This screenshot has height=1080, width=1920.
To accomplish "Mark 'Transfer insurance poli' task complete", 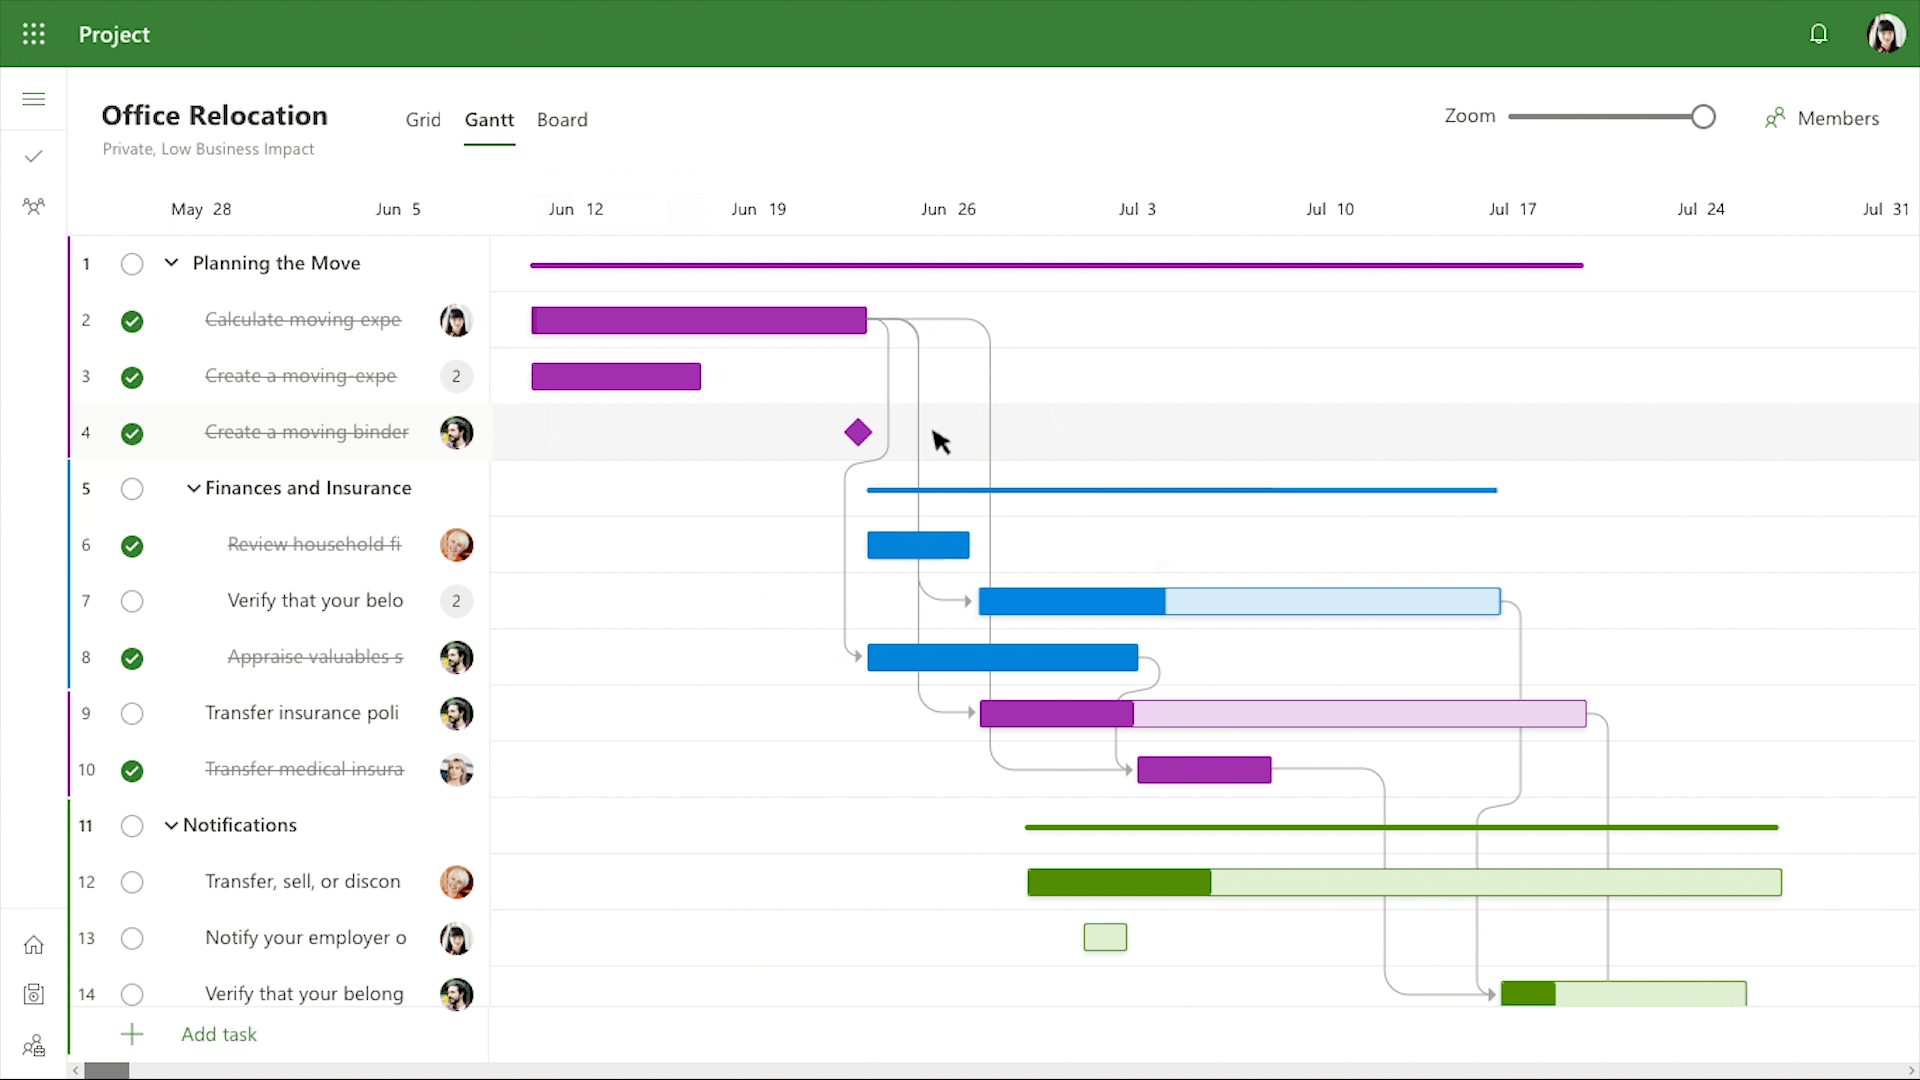I will click(x=132, y=714).
